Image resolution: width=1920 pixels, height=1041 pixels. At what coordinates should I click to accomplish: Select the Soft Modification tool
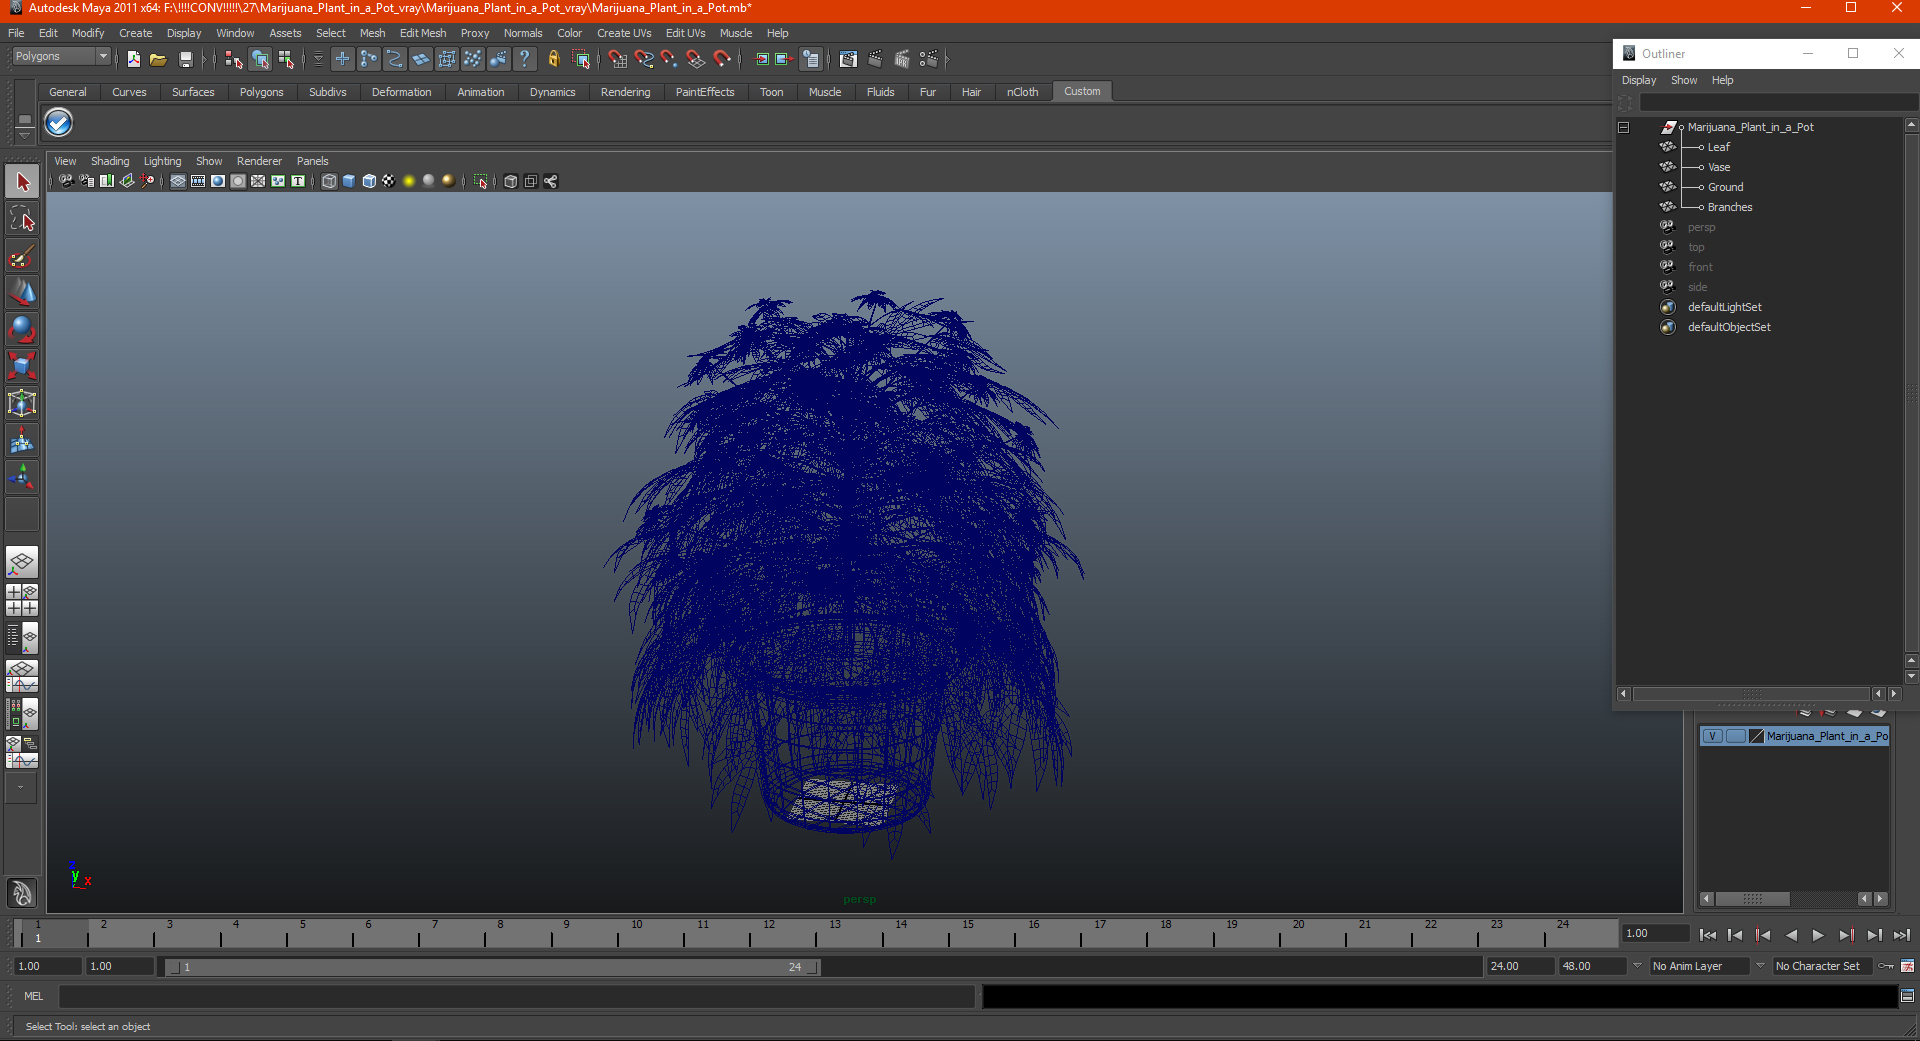point(22,440)
